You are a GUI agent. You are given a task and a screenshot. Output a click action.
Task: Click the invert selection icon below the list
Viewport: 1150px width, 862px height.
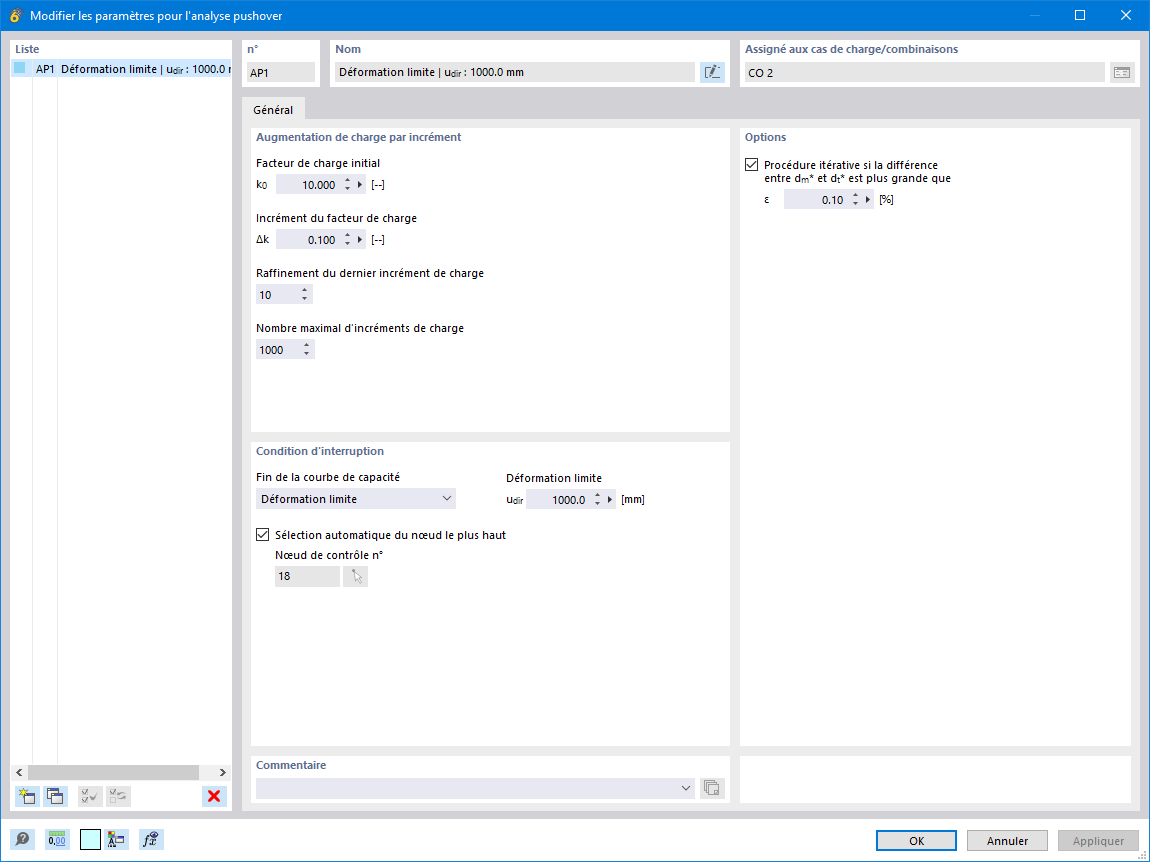click(x=118, y=796)
